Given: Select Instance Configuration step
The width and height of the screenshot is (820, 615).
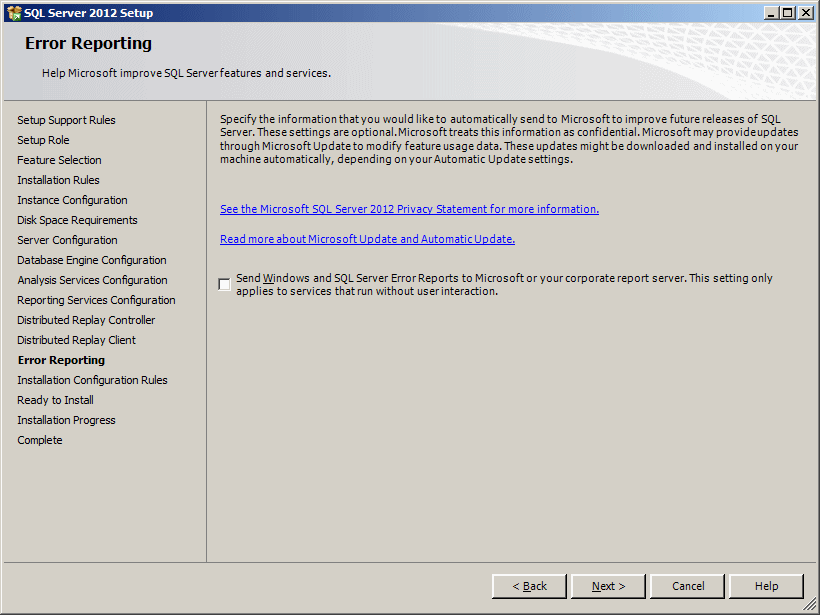Looking at the screenshot, I should coord(72,200).
